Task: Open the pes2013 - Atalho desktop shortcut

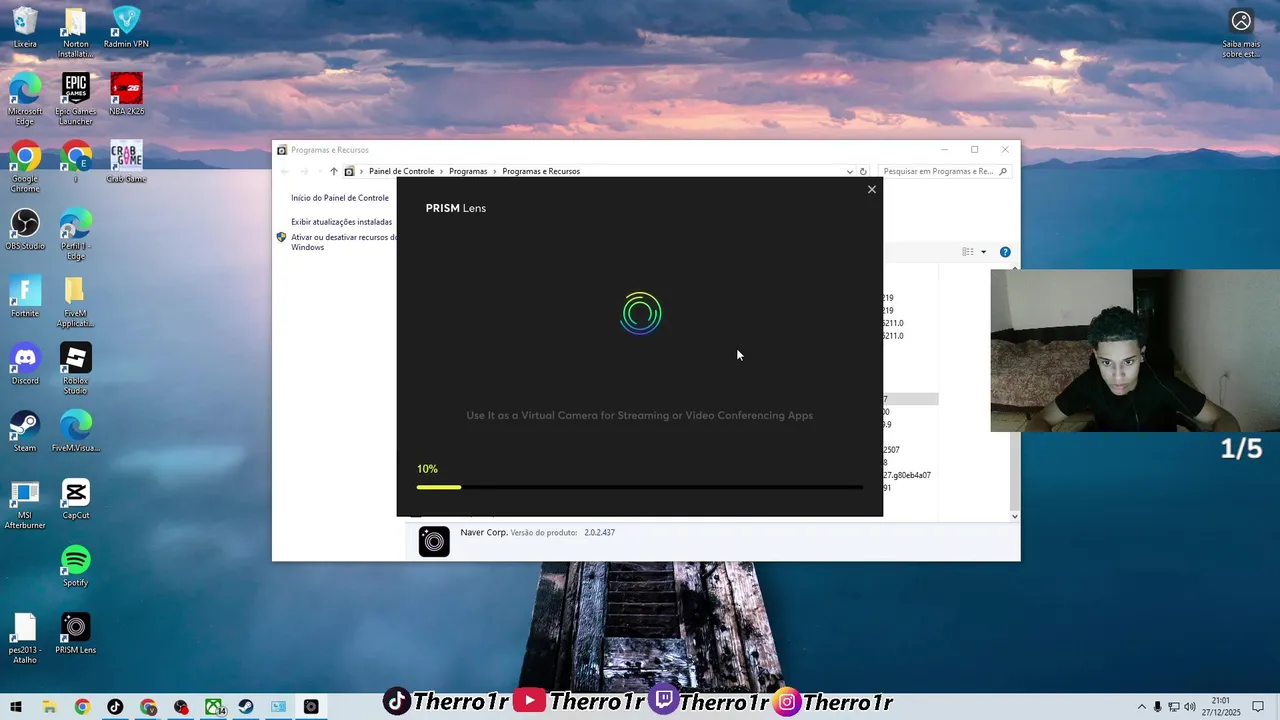Action: click(x=25, y=637)
